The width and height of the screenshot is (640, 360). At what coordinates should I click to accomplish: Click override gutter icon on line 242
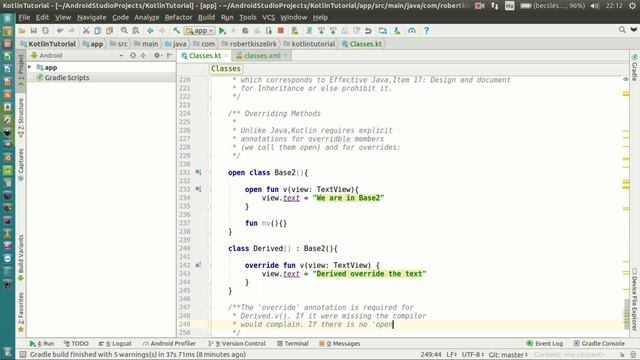coord(198,265)
